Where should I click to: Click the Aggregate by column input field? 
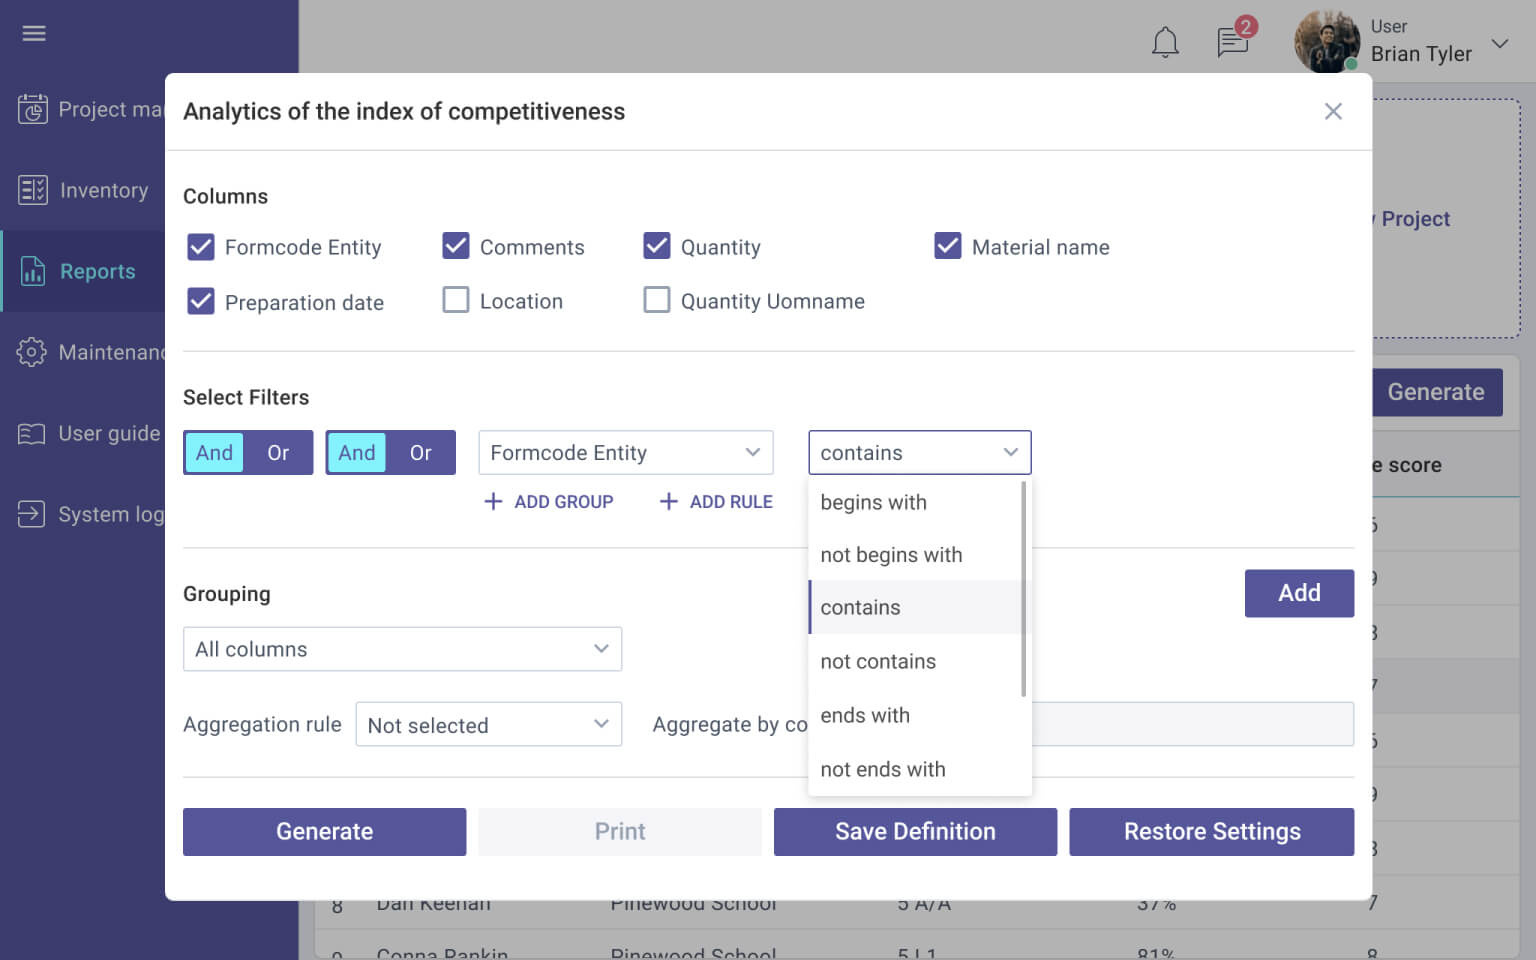click(x=1193, y=724)
